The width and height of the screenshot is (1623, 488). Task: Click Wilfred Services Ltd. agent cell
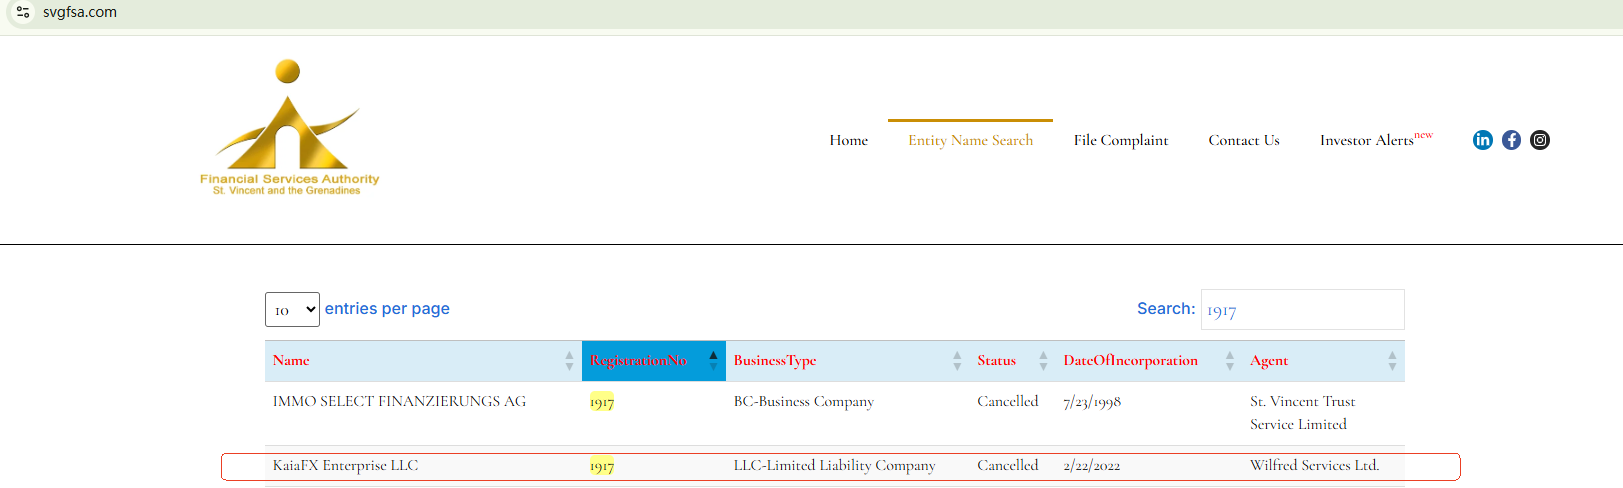pos(1315,465)
